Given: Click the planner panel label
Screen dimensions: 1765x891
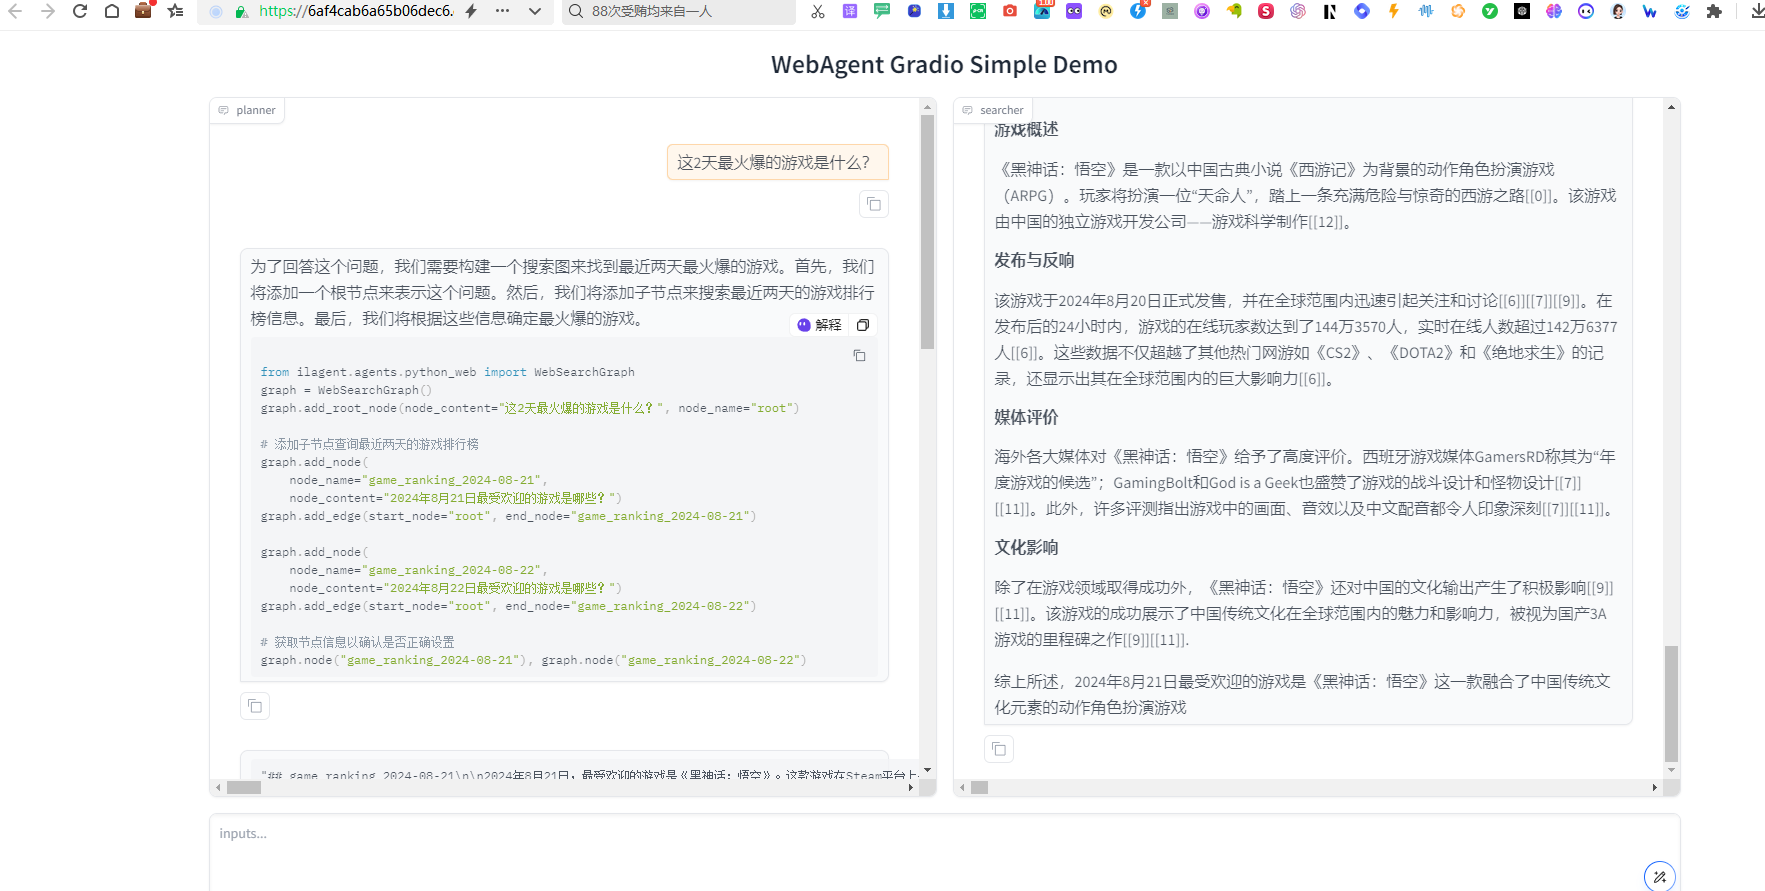Looking at the screenshot, I should click(x=247, y=110).
